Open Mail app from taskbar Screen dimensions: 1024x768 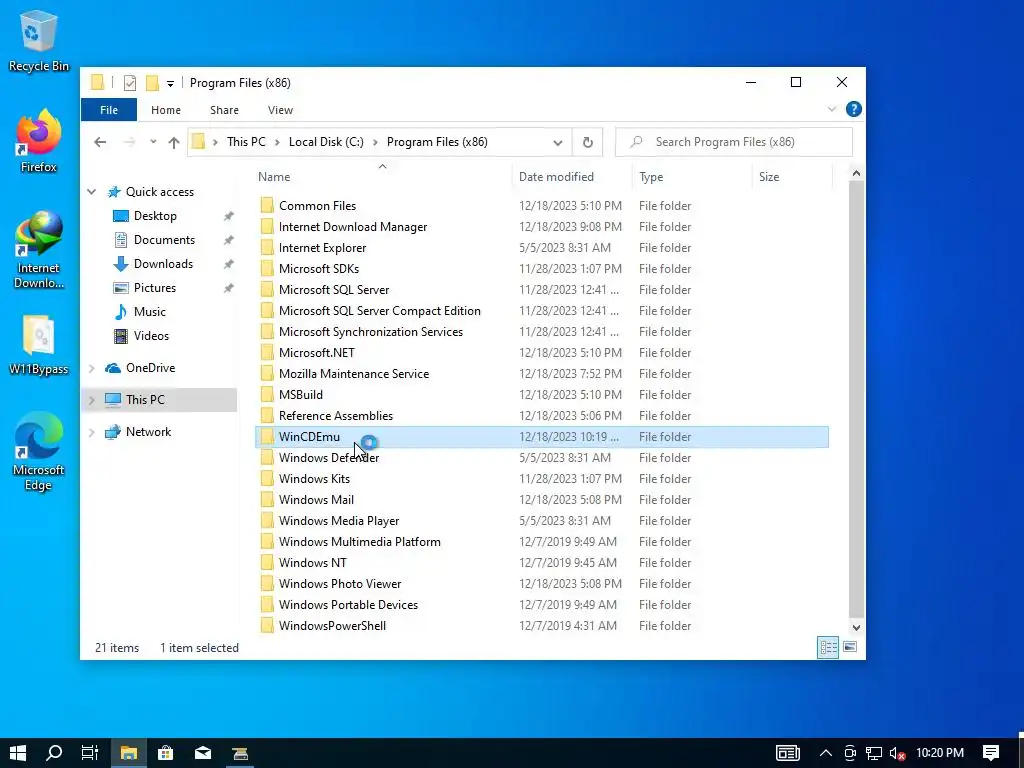[203, 753]
